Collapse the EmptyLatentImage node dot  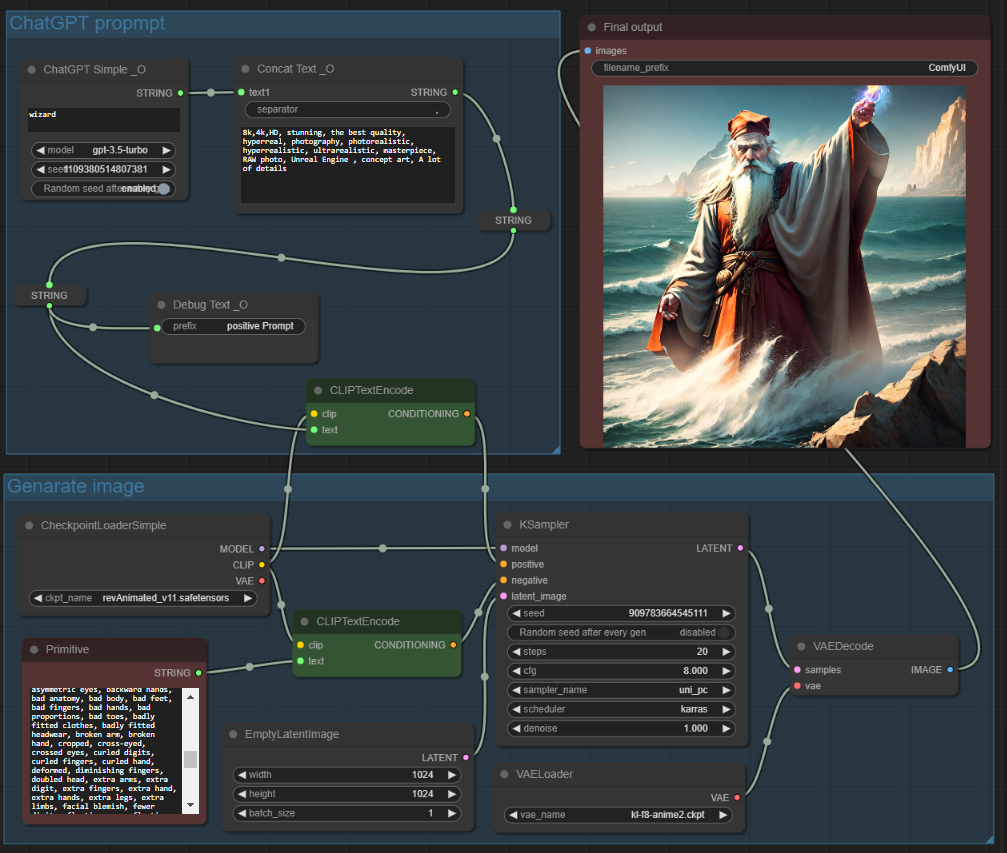[x=233, y=734]
